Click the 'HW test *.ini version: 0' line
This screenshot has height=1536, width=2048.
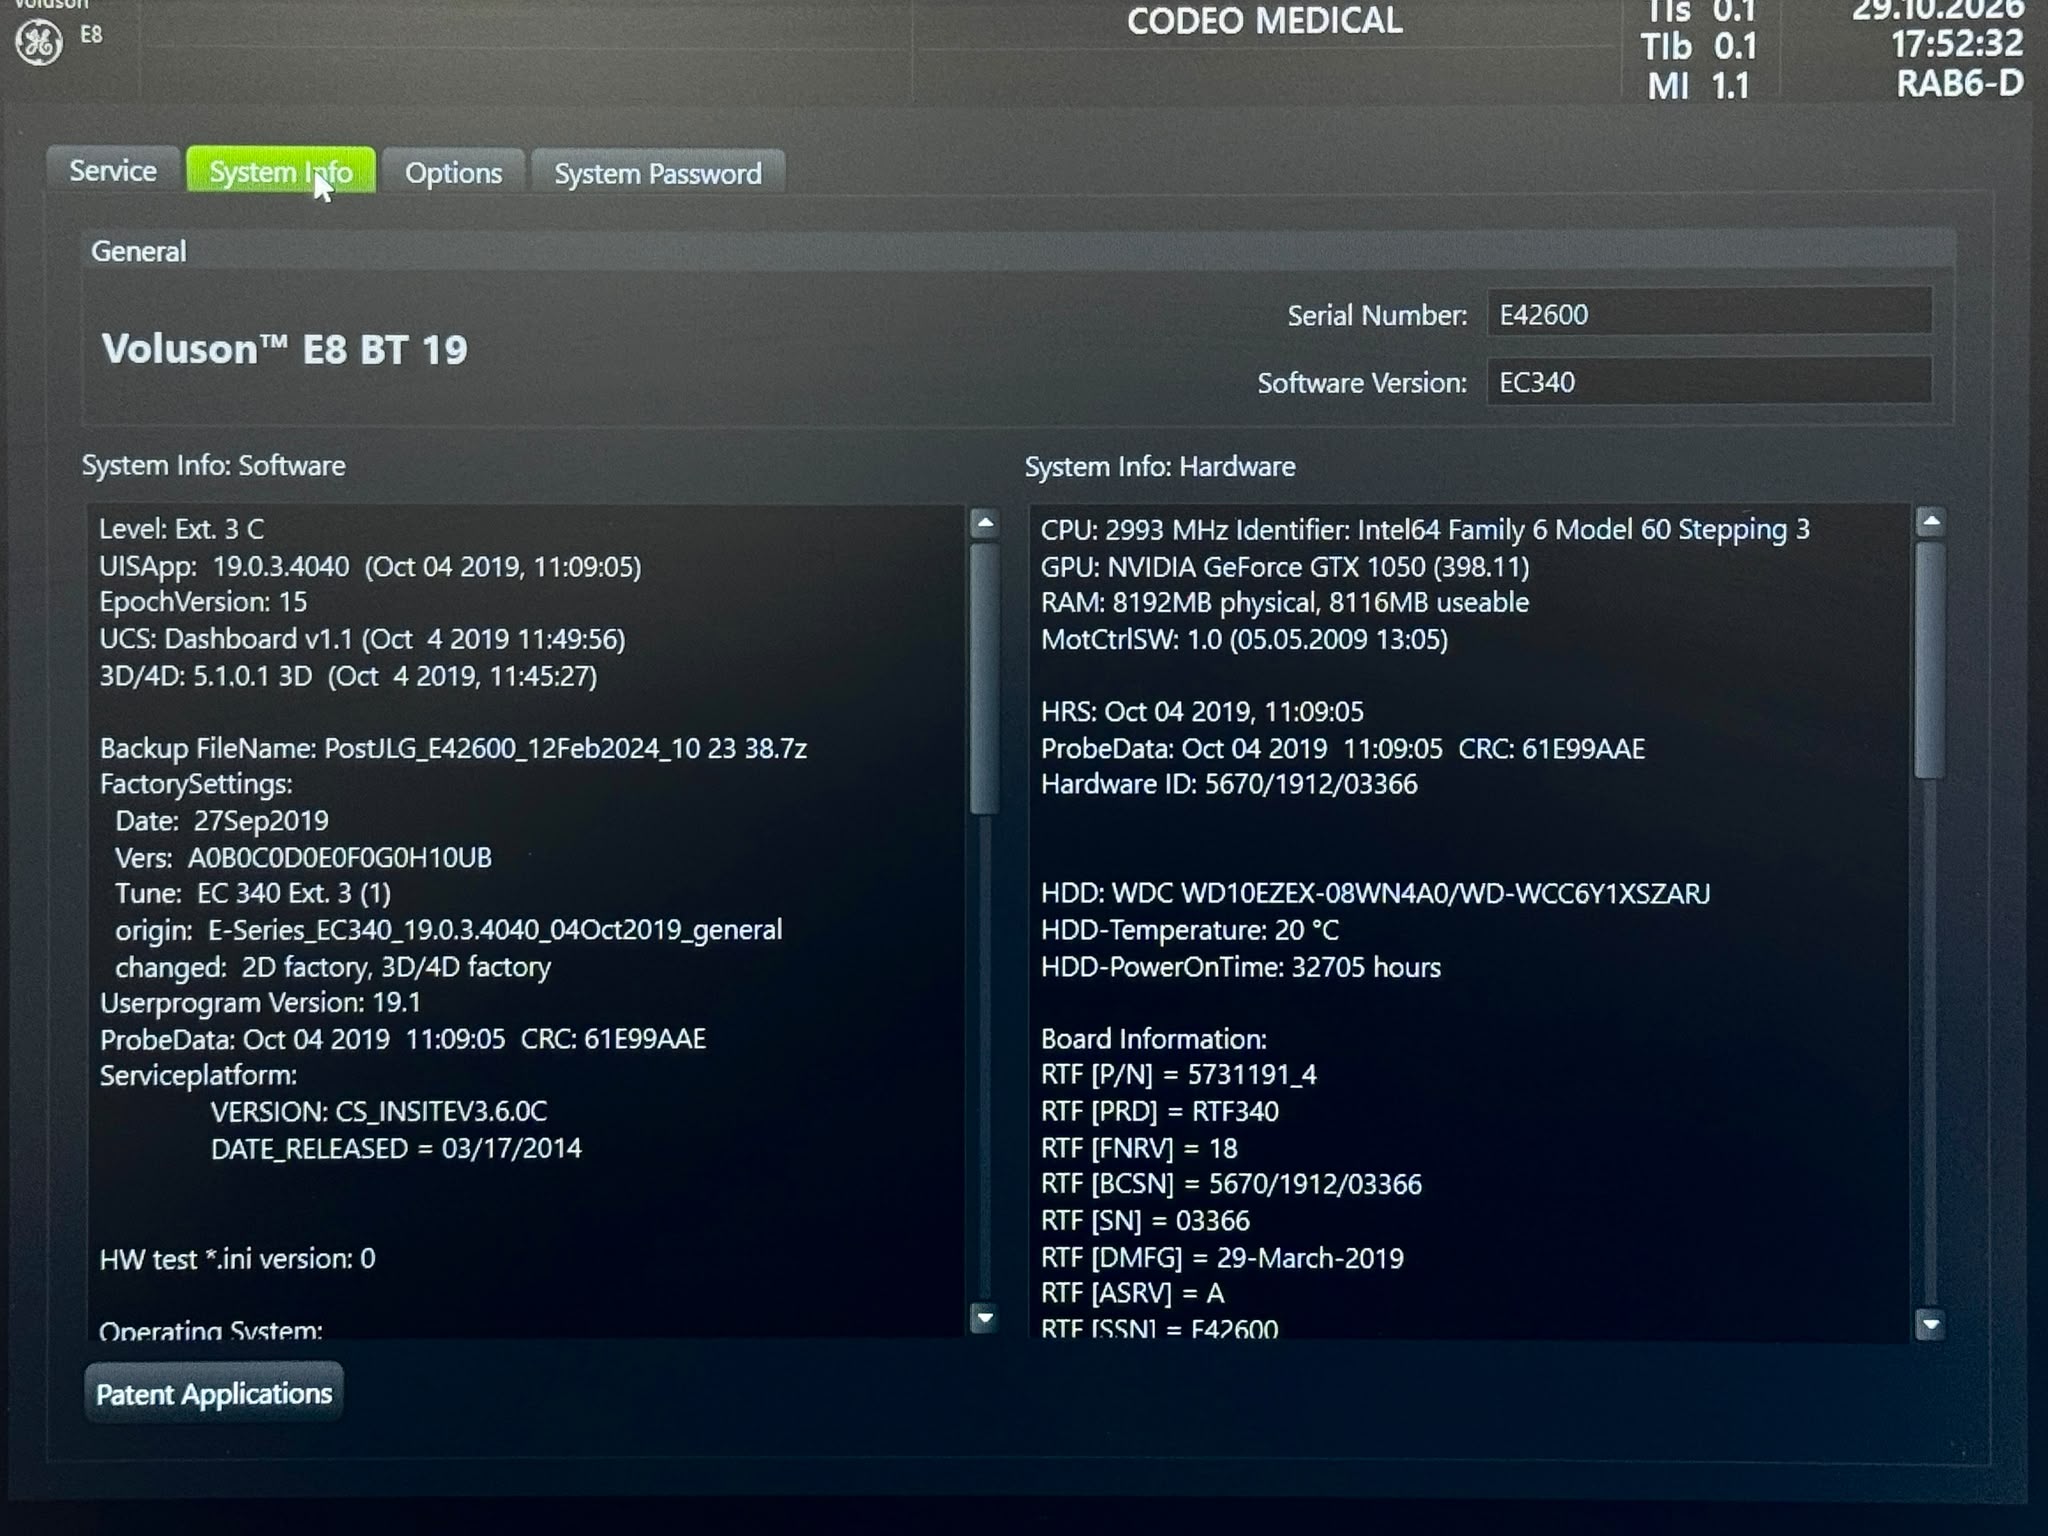[238, 1259]
